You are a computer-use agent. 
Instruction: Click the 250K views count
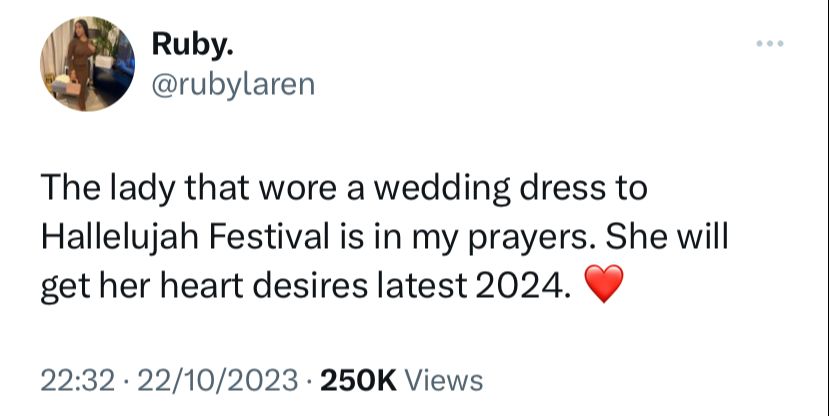pos(358,381)
